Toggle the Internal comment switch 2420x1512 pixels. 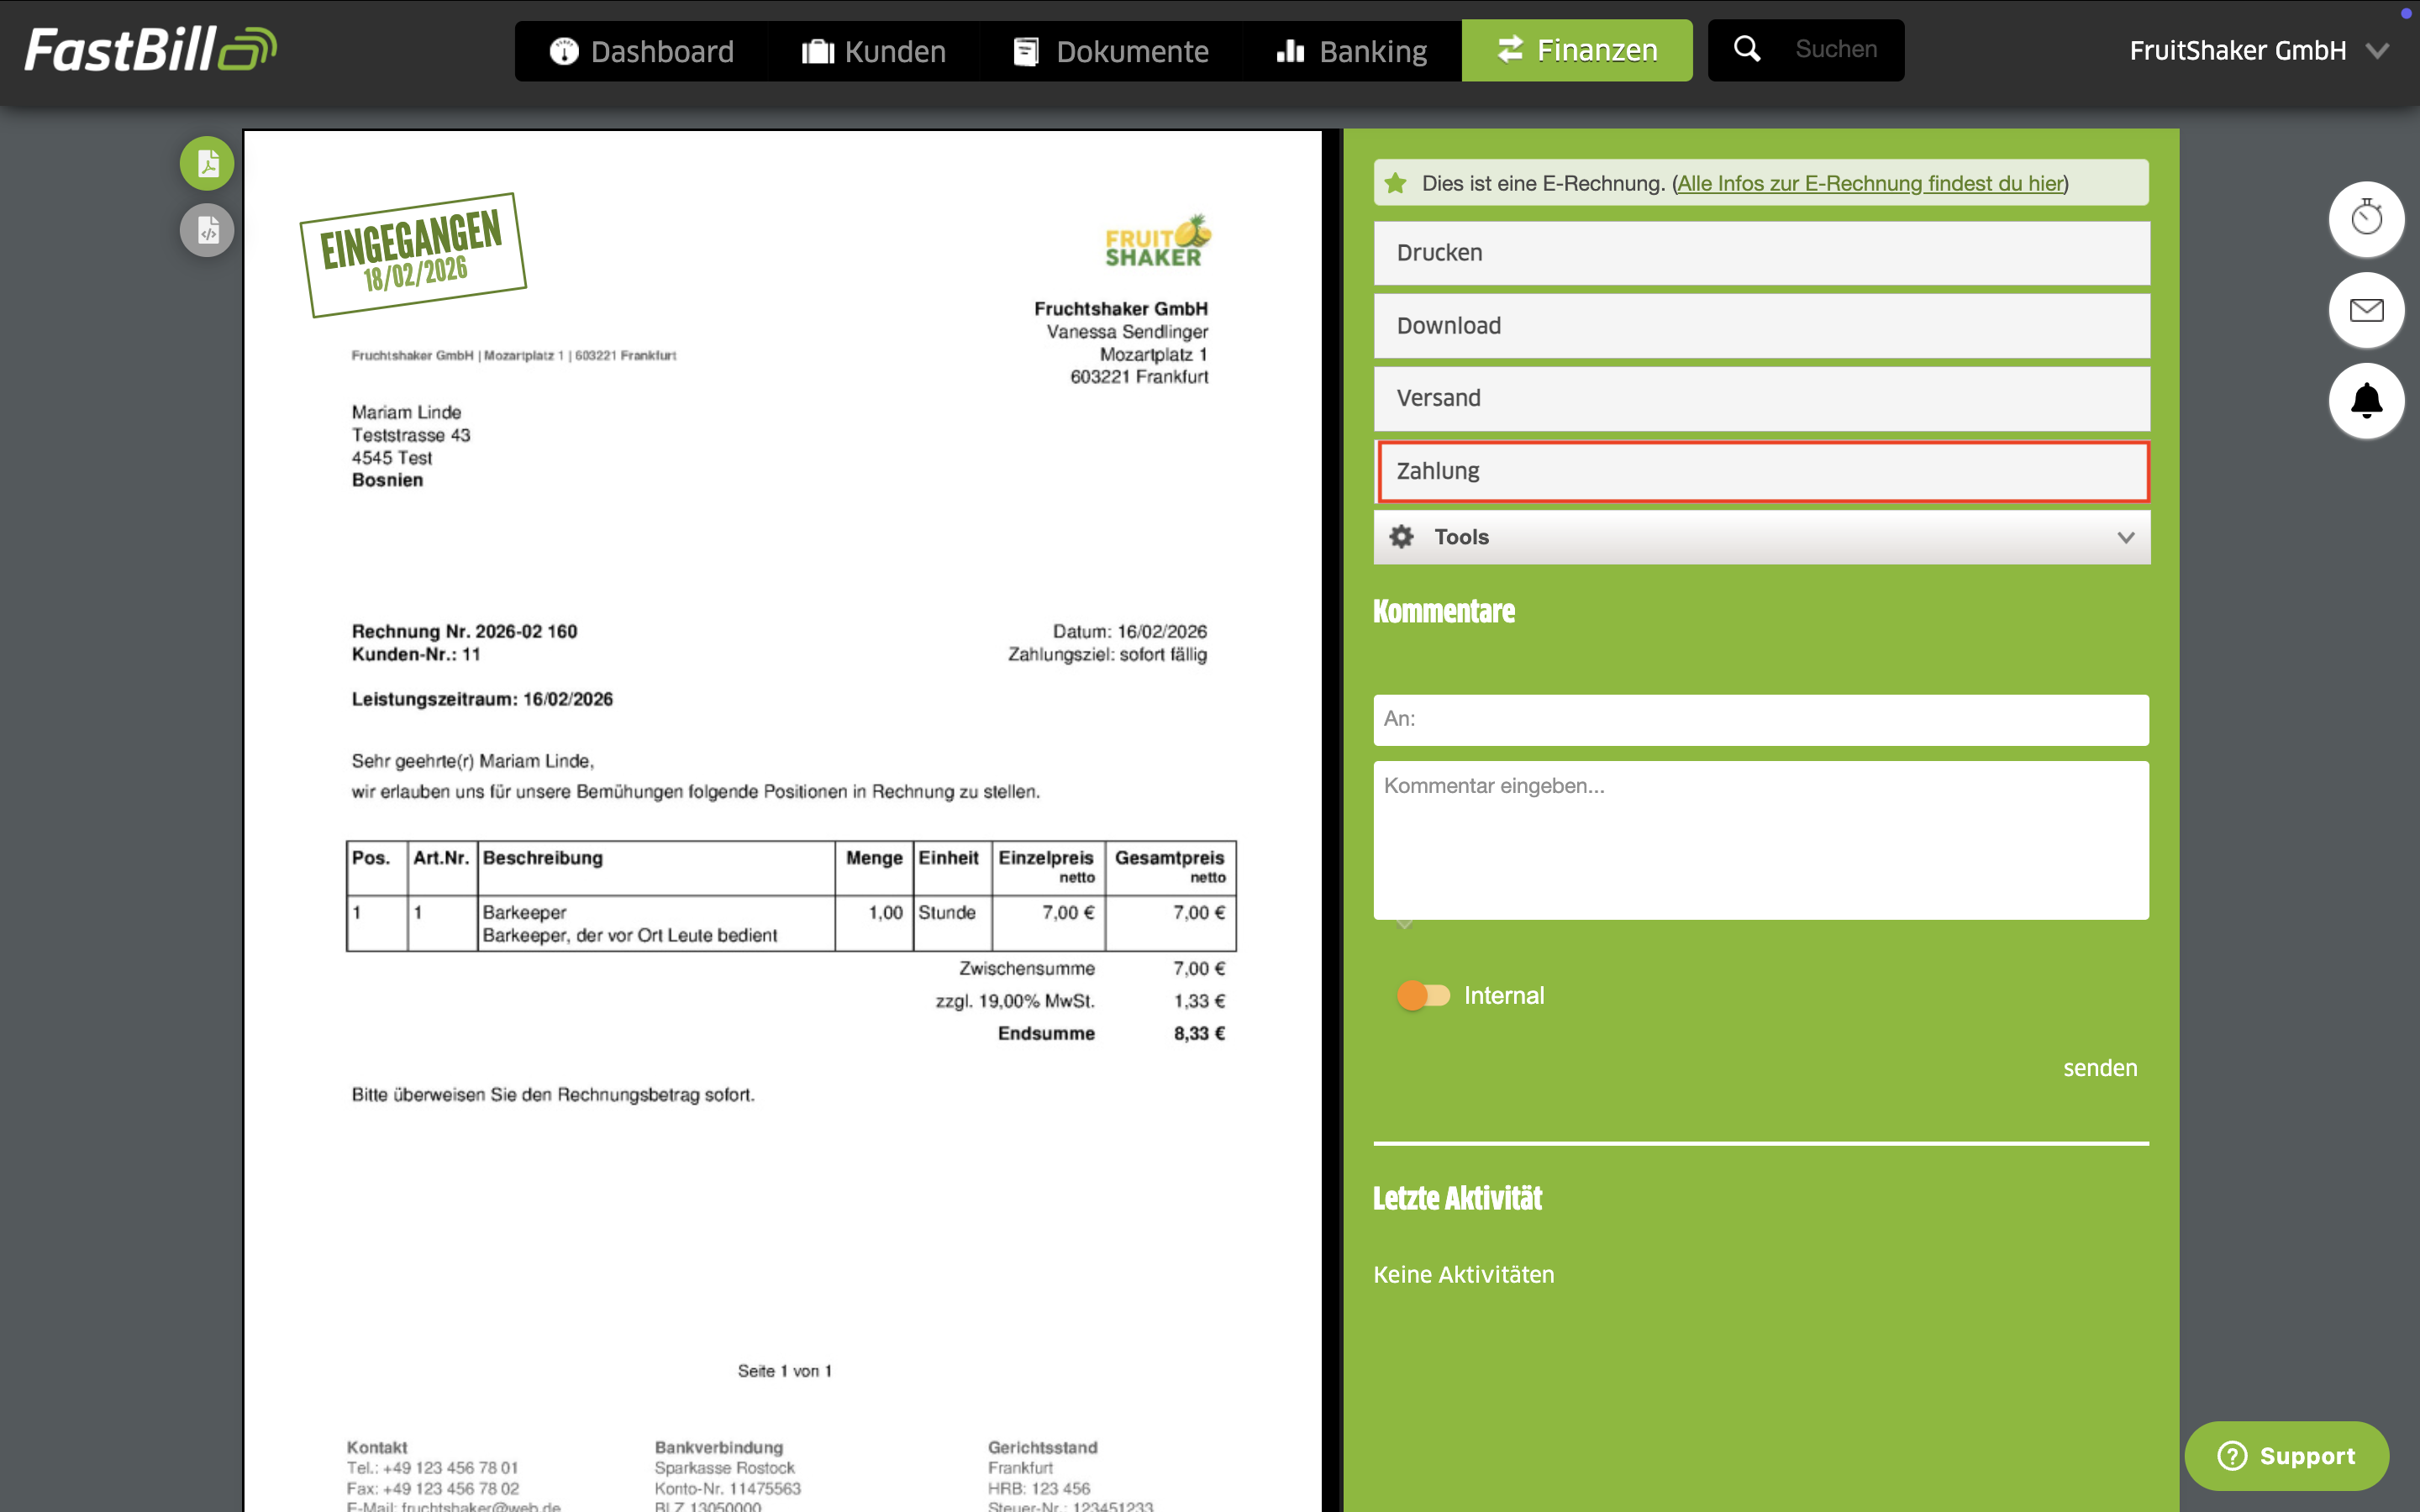pyautogui.click(x=1423, y=995)
